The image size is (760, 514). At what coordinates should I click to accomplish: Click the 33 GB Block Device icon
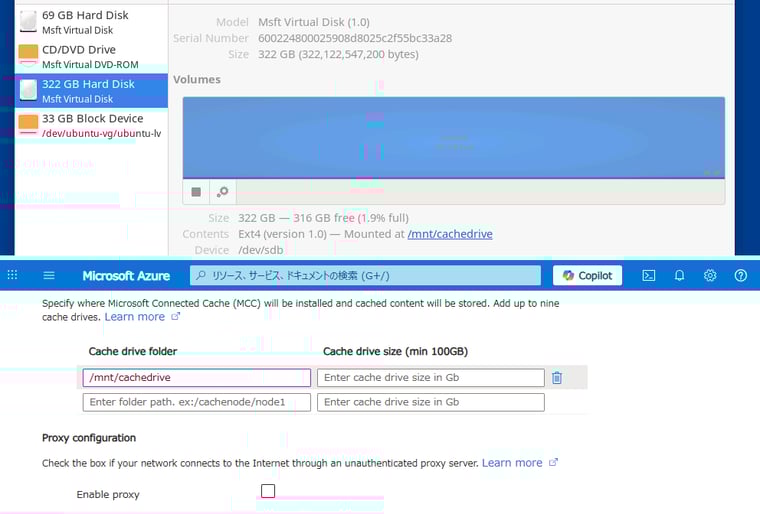pos(28,125)
